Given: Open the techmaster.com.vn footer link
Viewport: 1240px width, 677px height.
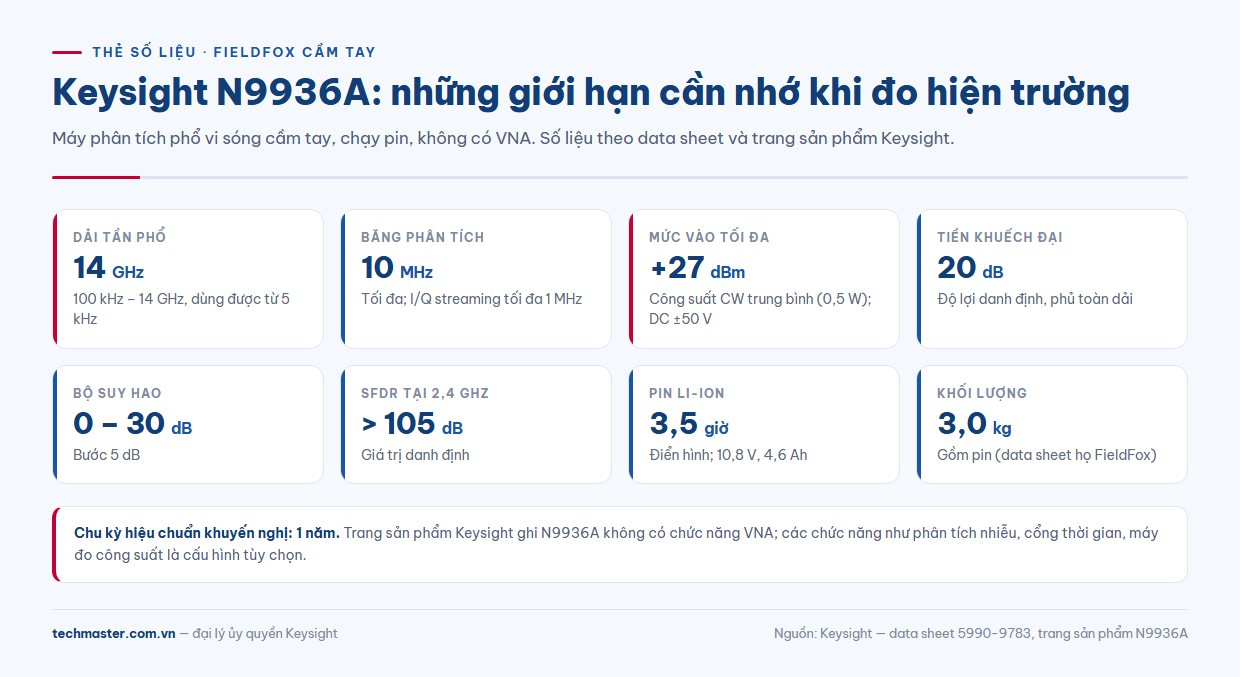Looking at the screenshot, I should (x=114, y=633).
